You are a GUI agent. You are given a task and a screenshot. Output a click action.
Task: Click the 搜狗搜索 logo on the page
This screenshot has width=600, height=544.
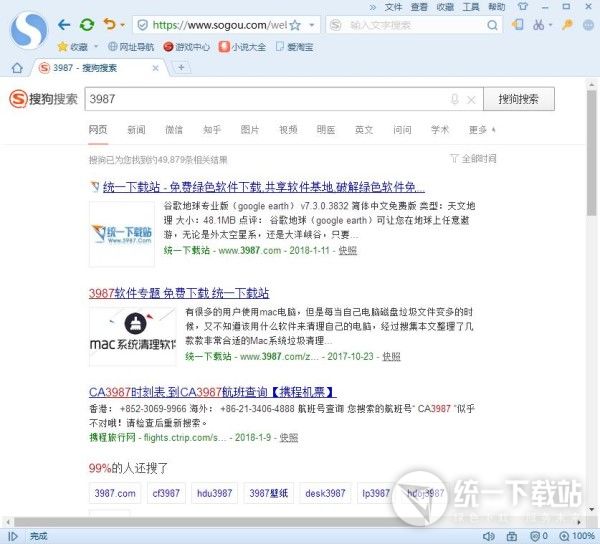pyautogui.click(x=43, y=99)
